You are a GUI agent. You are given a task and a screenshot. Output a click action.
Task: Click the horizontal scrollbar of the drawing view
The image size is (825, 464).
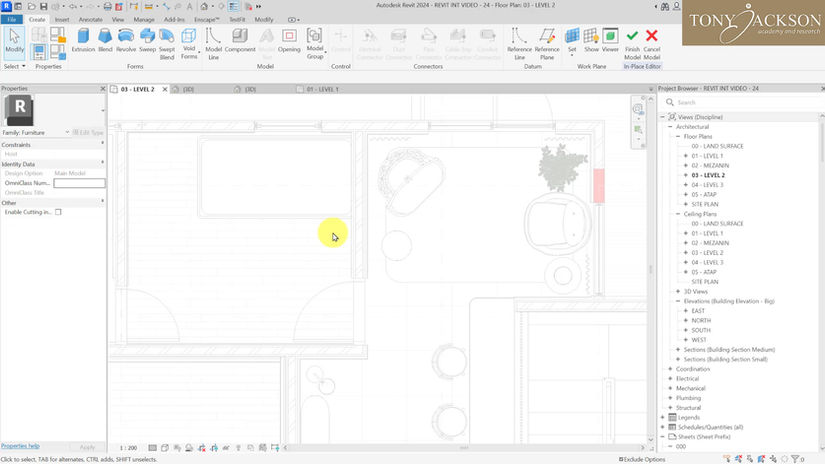point(464,448)
